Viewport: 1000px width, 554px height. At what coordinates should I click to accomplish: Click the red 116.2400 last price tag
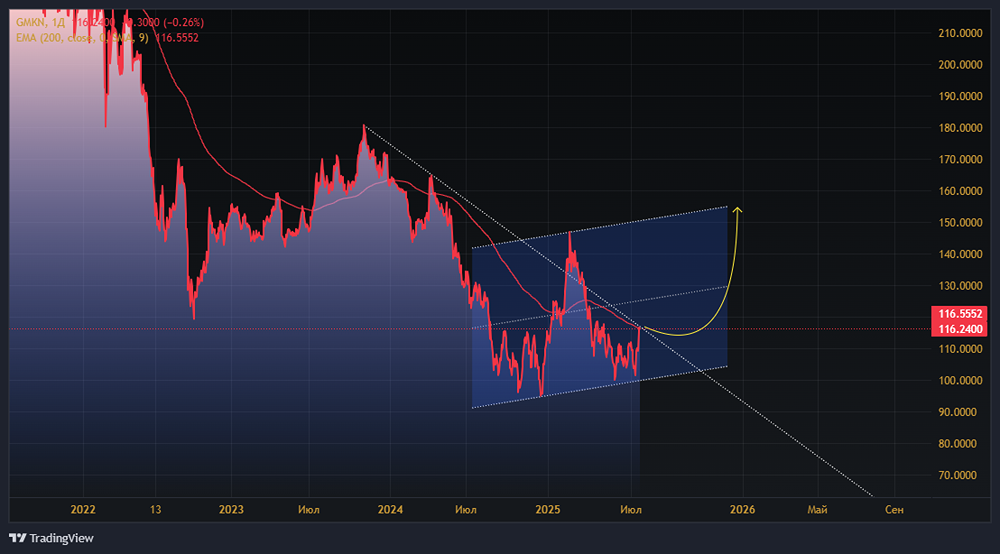click(x=959, y=329)
